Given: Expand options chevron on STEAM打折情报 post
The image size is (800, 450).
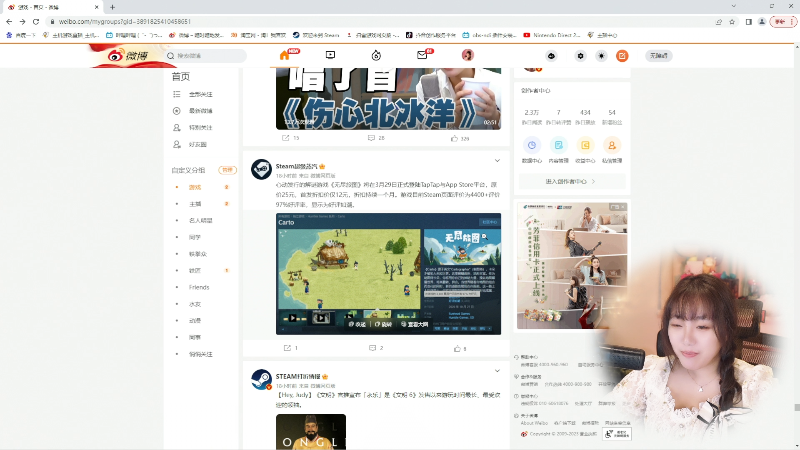Looking at the screenshot, I should tap(497, 371).
